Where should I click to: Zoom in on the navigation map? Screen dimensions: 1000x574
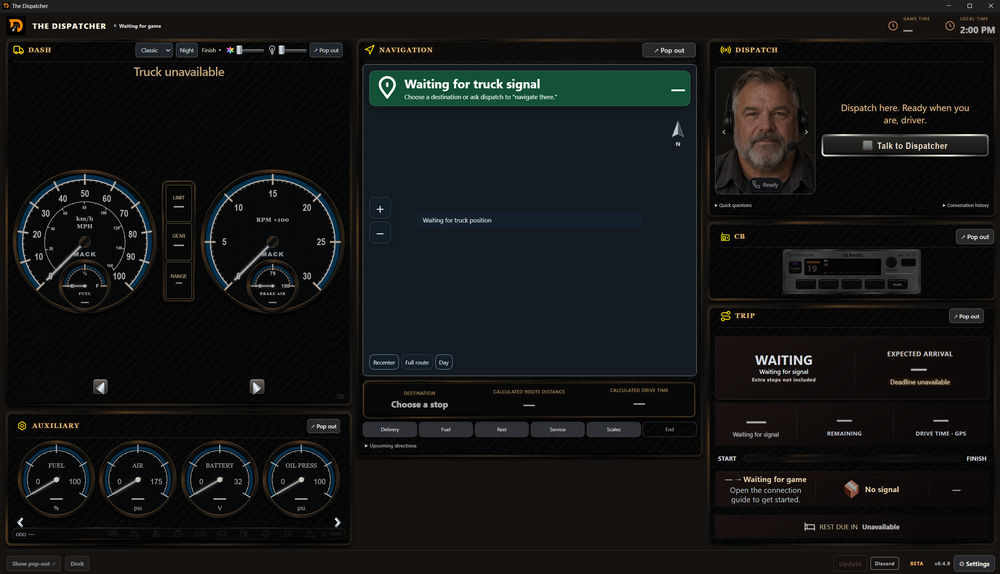(x=380, y=209)
